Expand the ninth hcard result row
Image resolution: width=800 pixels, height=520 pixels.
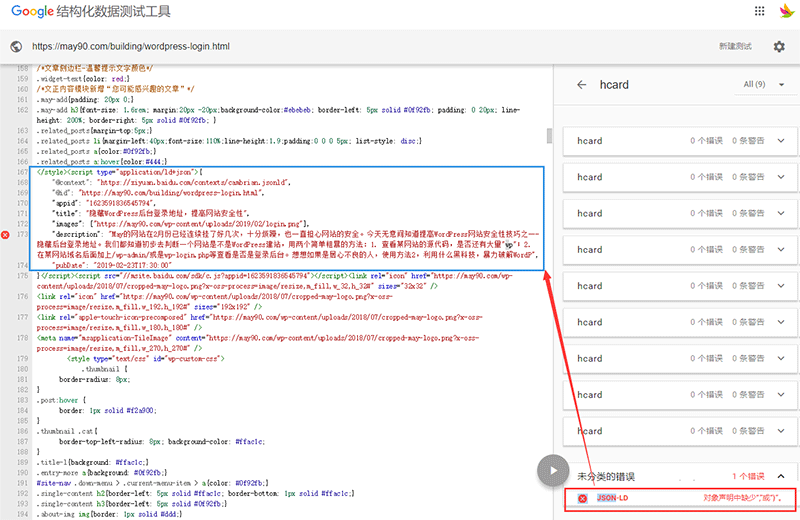tap(680, 431)
